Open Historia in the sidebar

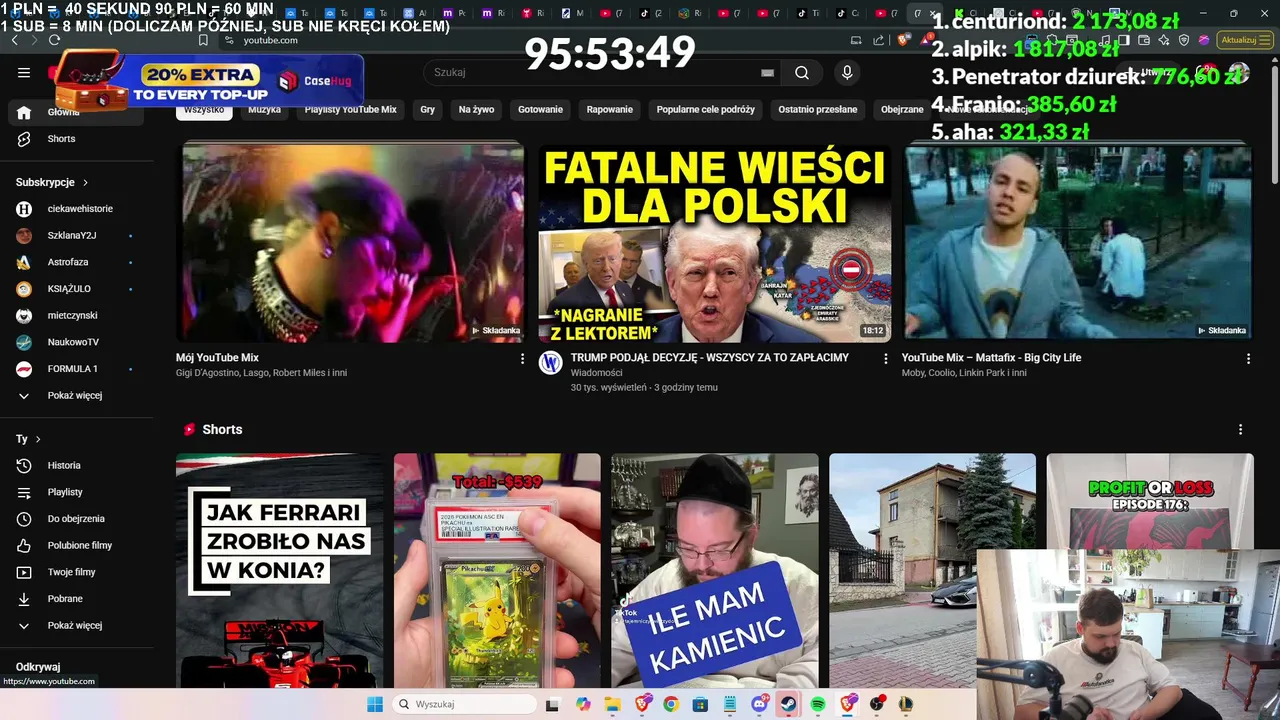(x=77, y=465)
